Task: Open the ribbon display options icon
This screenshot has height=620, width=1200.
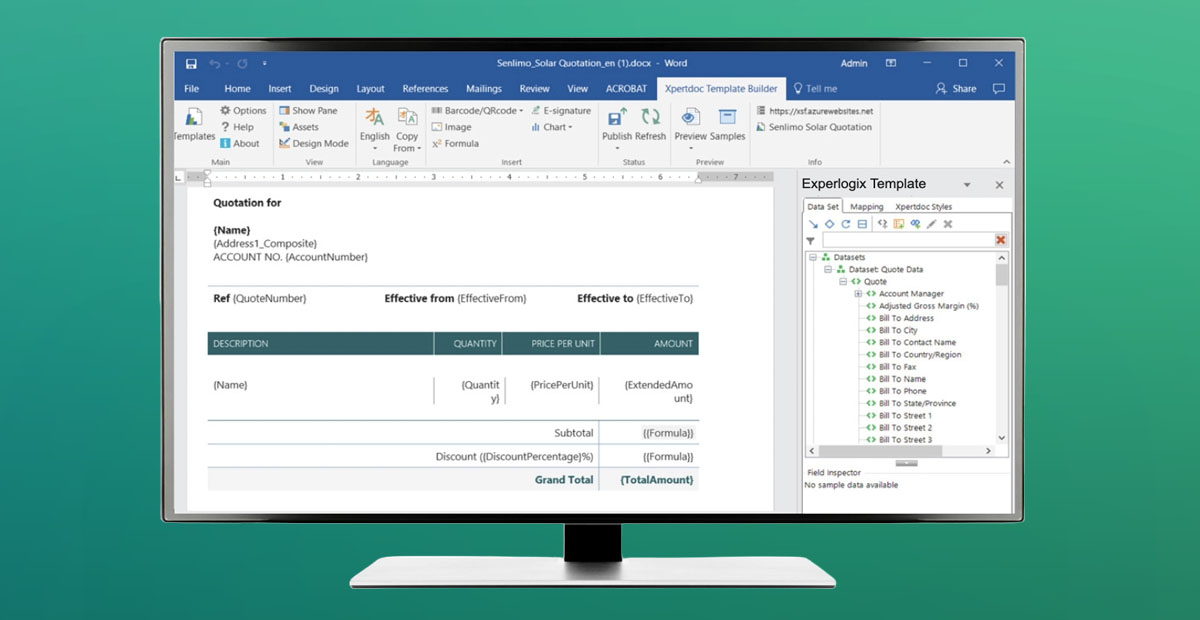Action: coord(891,63)
